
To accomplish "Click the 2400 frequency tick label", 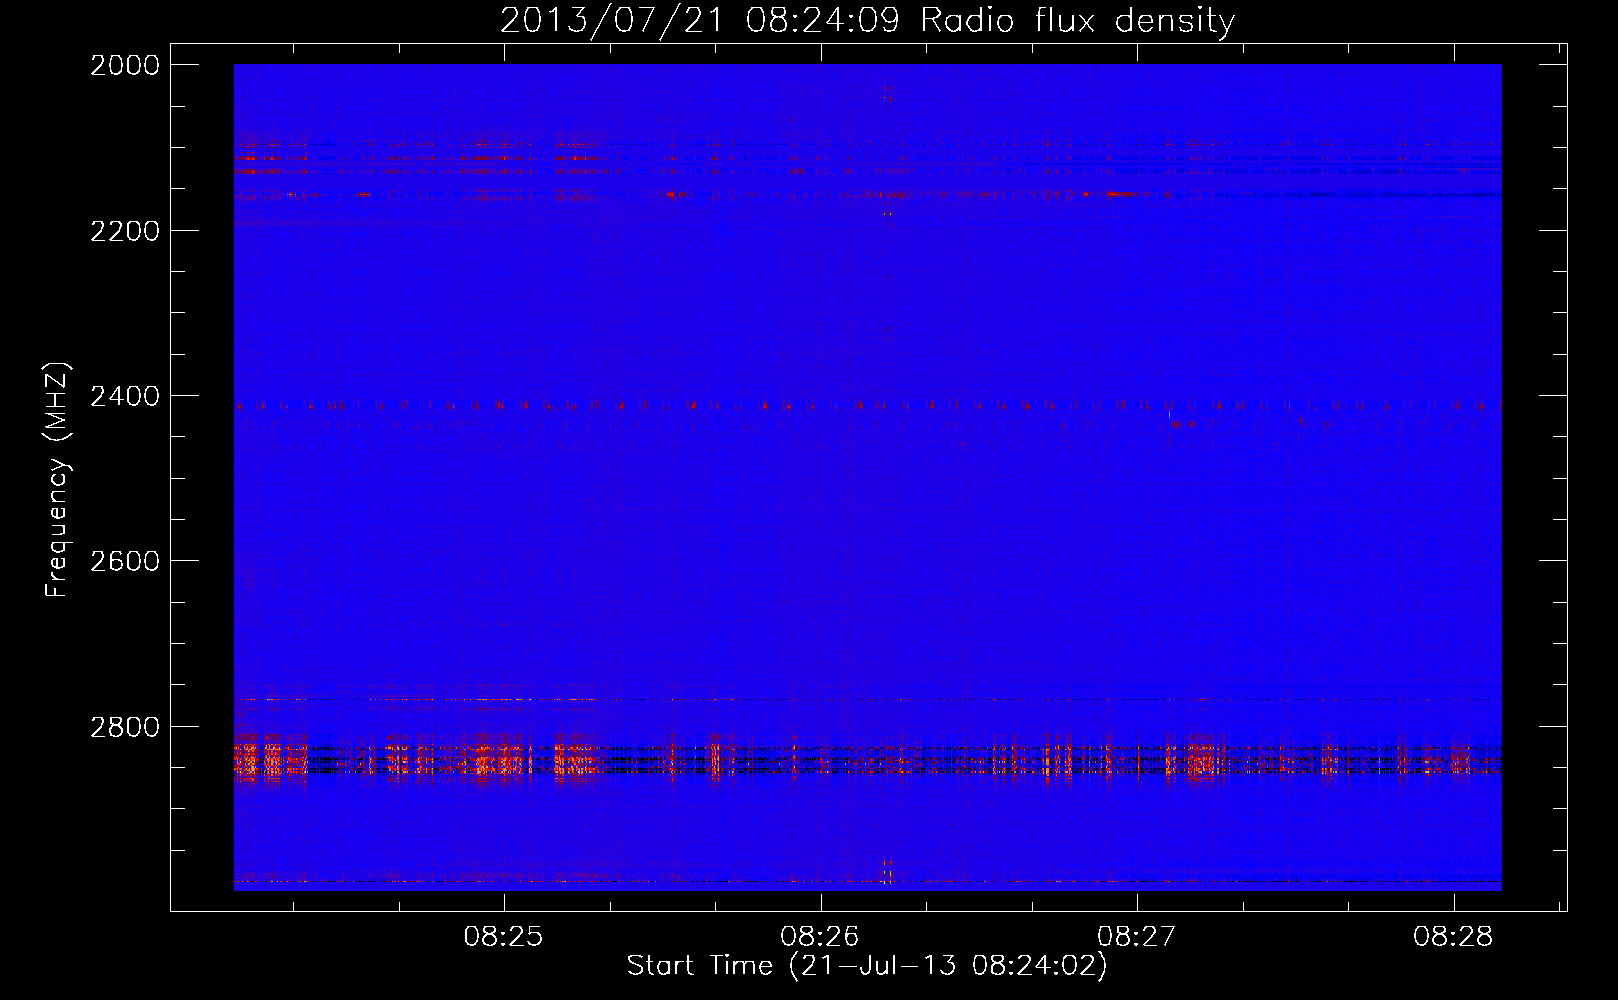I will pos(125,396).
